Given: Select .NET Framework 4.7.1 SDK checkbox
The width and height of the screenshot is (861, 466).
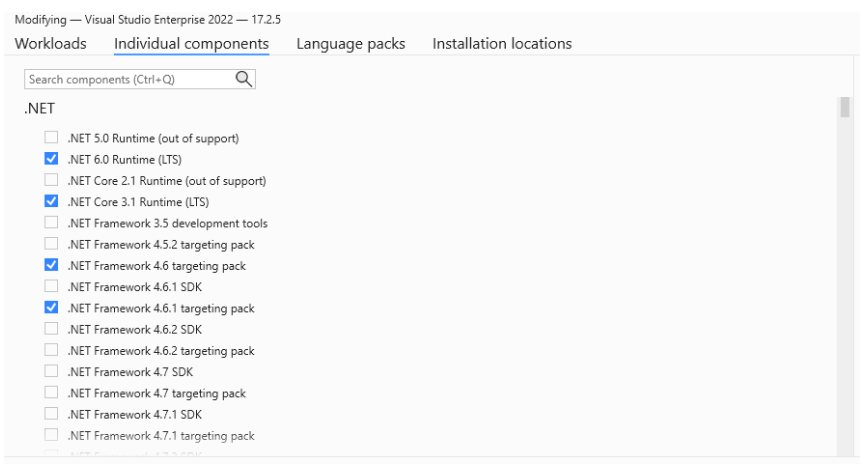Looking at the screenshot, I should [51, 413].
